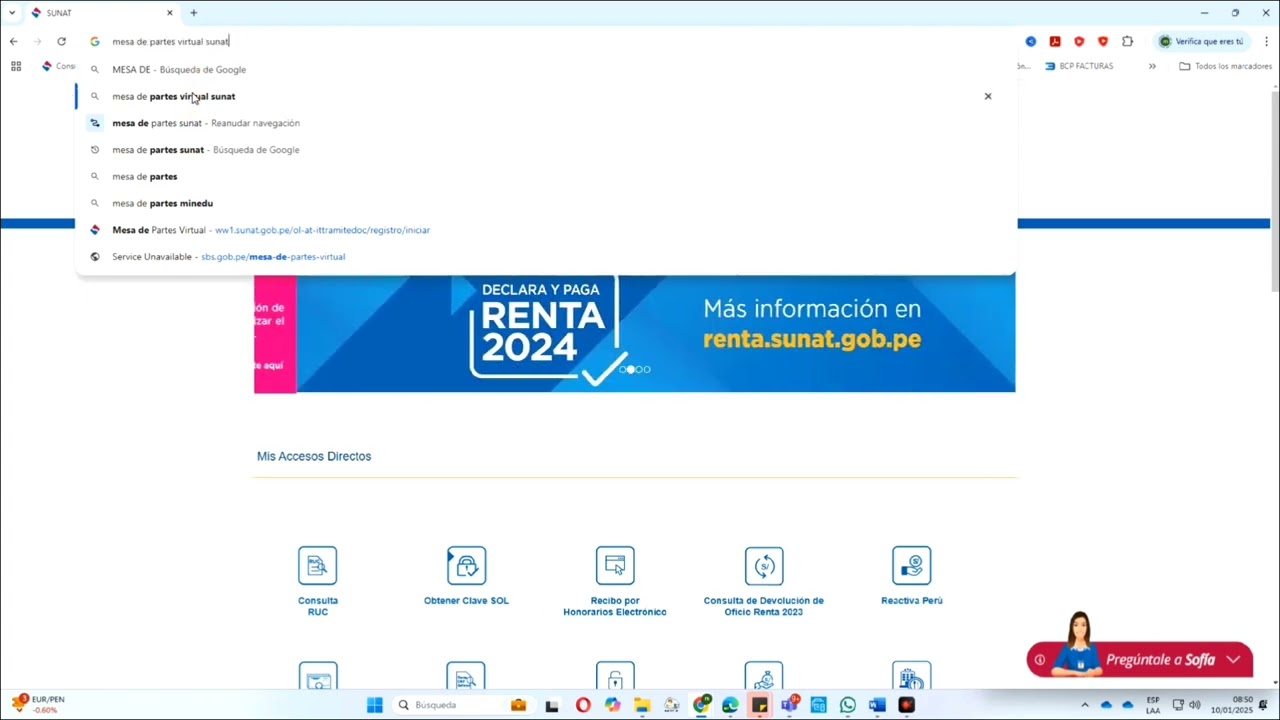
Task: Close the SUNAT browser tab
Action: (x=169, y=13)
